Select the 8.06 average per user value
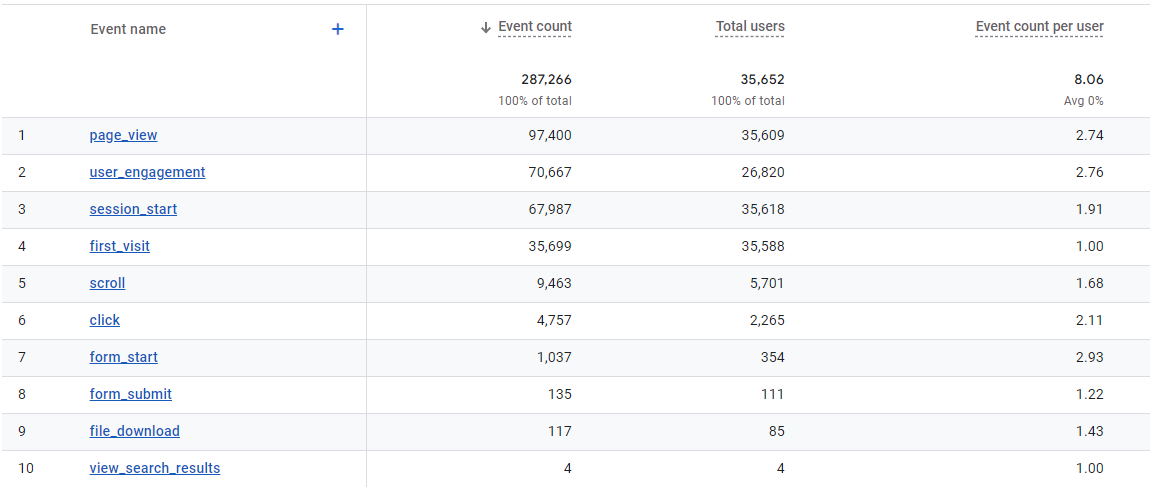Viewport: 1150px width, 495px height. pos(1089,79)
